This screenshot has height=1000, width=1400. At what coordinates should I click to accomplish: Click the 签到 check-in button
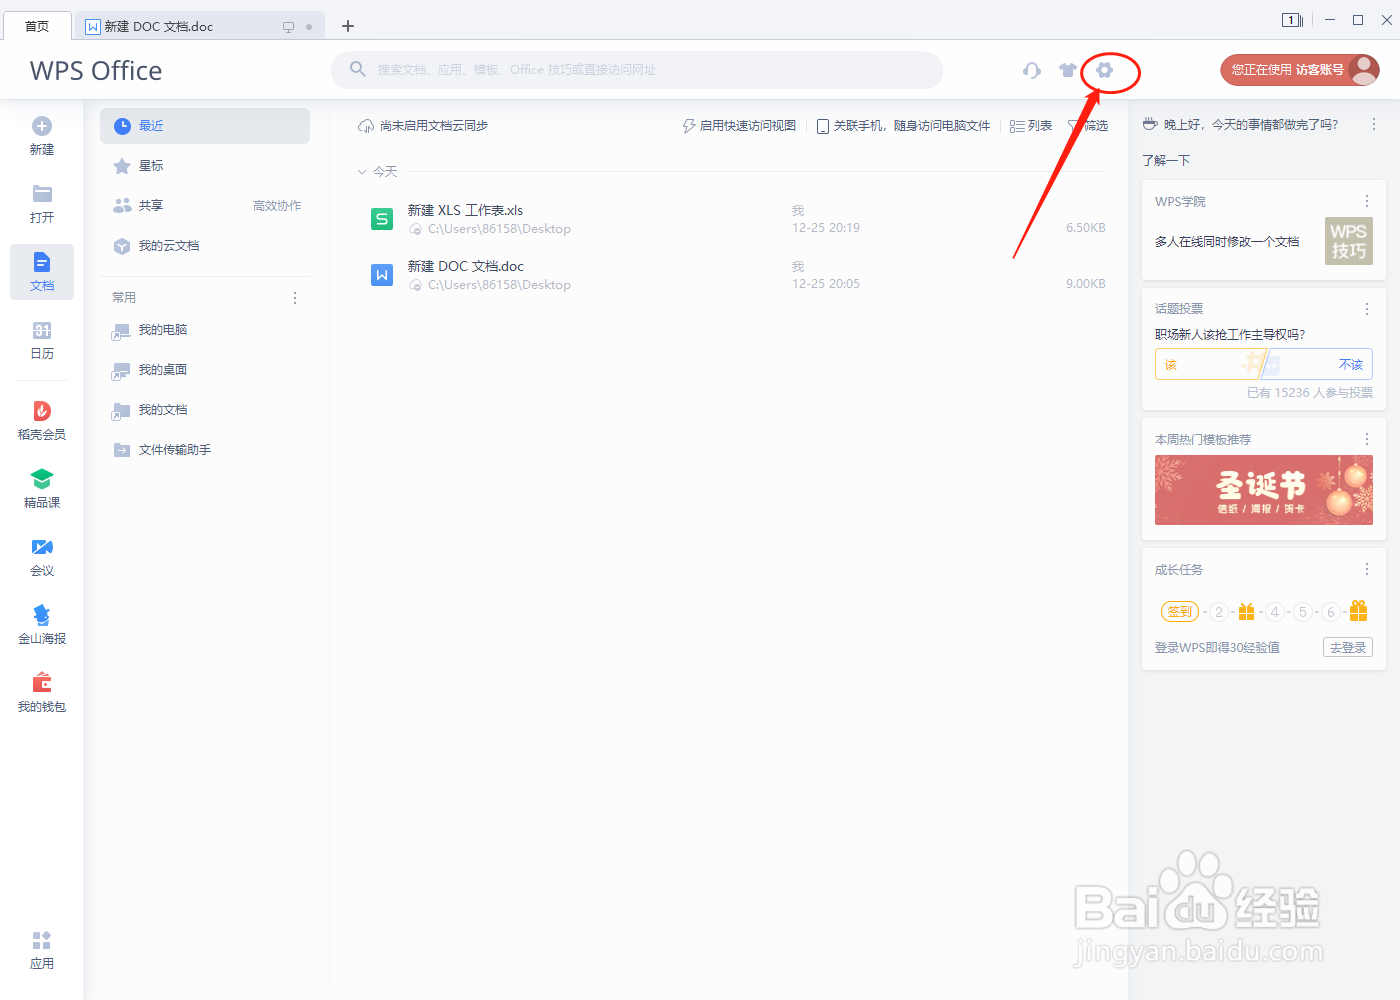(x=1180, y=611)
